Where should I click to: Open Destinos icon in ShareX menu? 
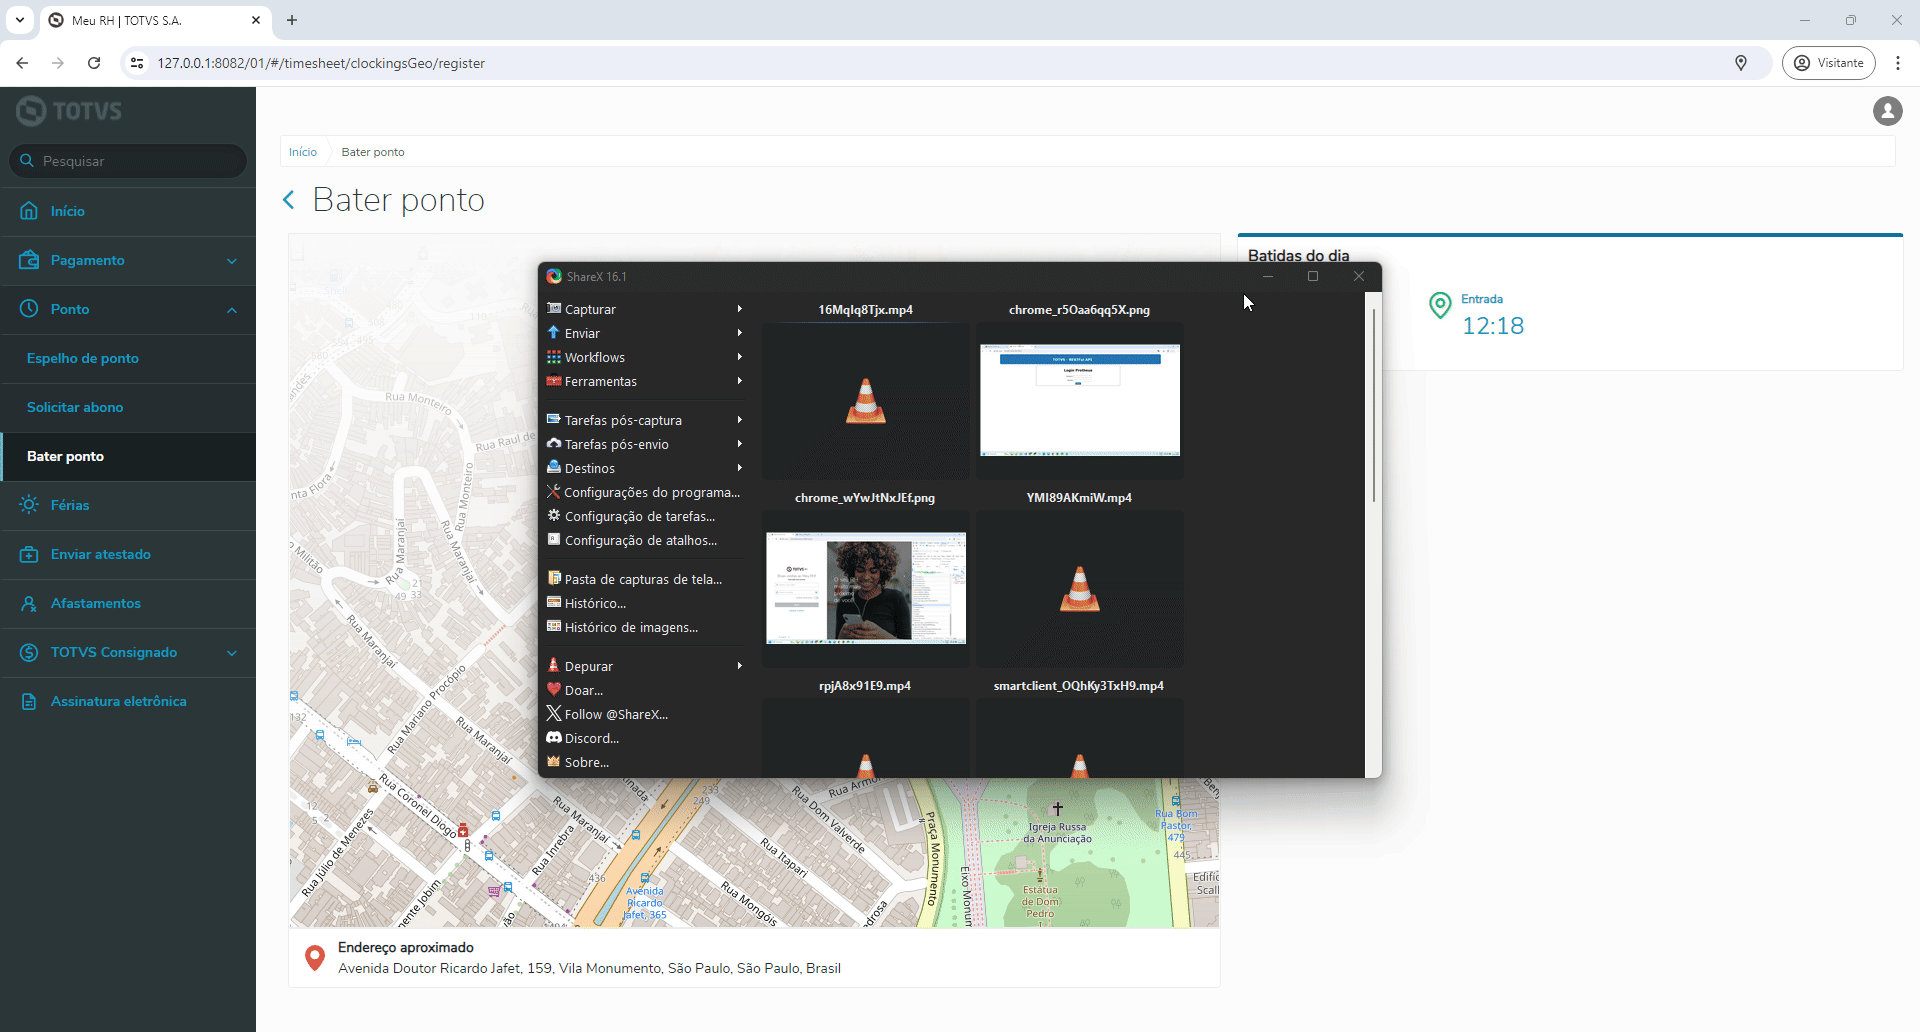click(553, 468)
